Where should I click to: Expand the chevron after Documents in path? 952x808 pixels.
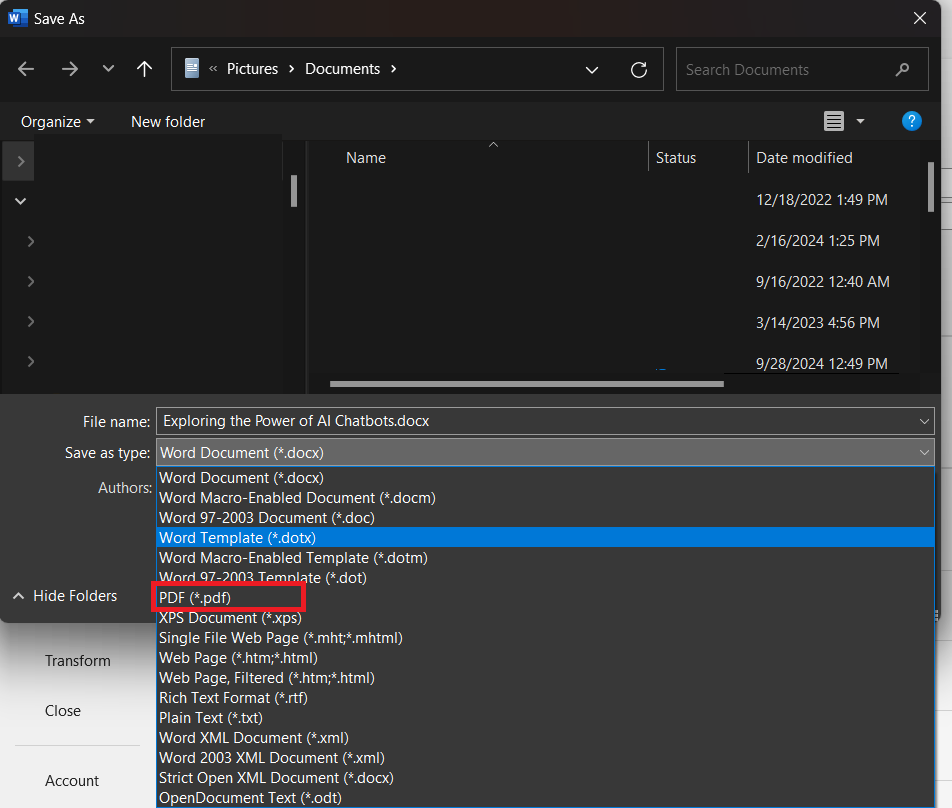(393, 69)
